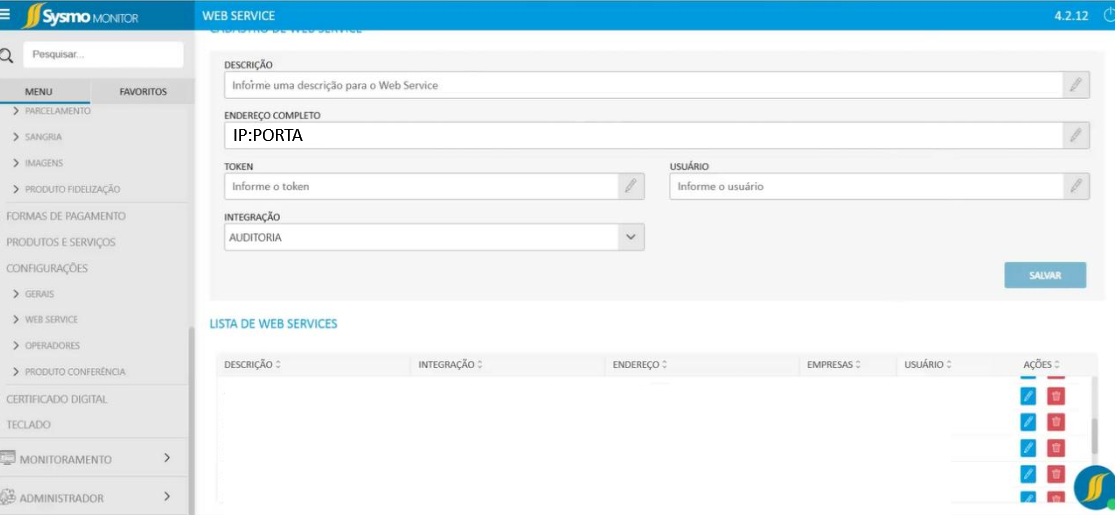Click the Descrição text field
This screenshot has width=1115, height=515.
coord(644,85)
